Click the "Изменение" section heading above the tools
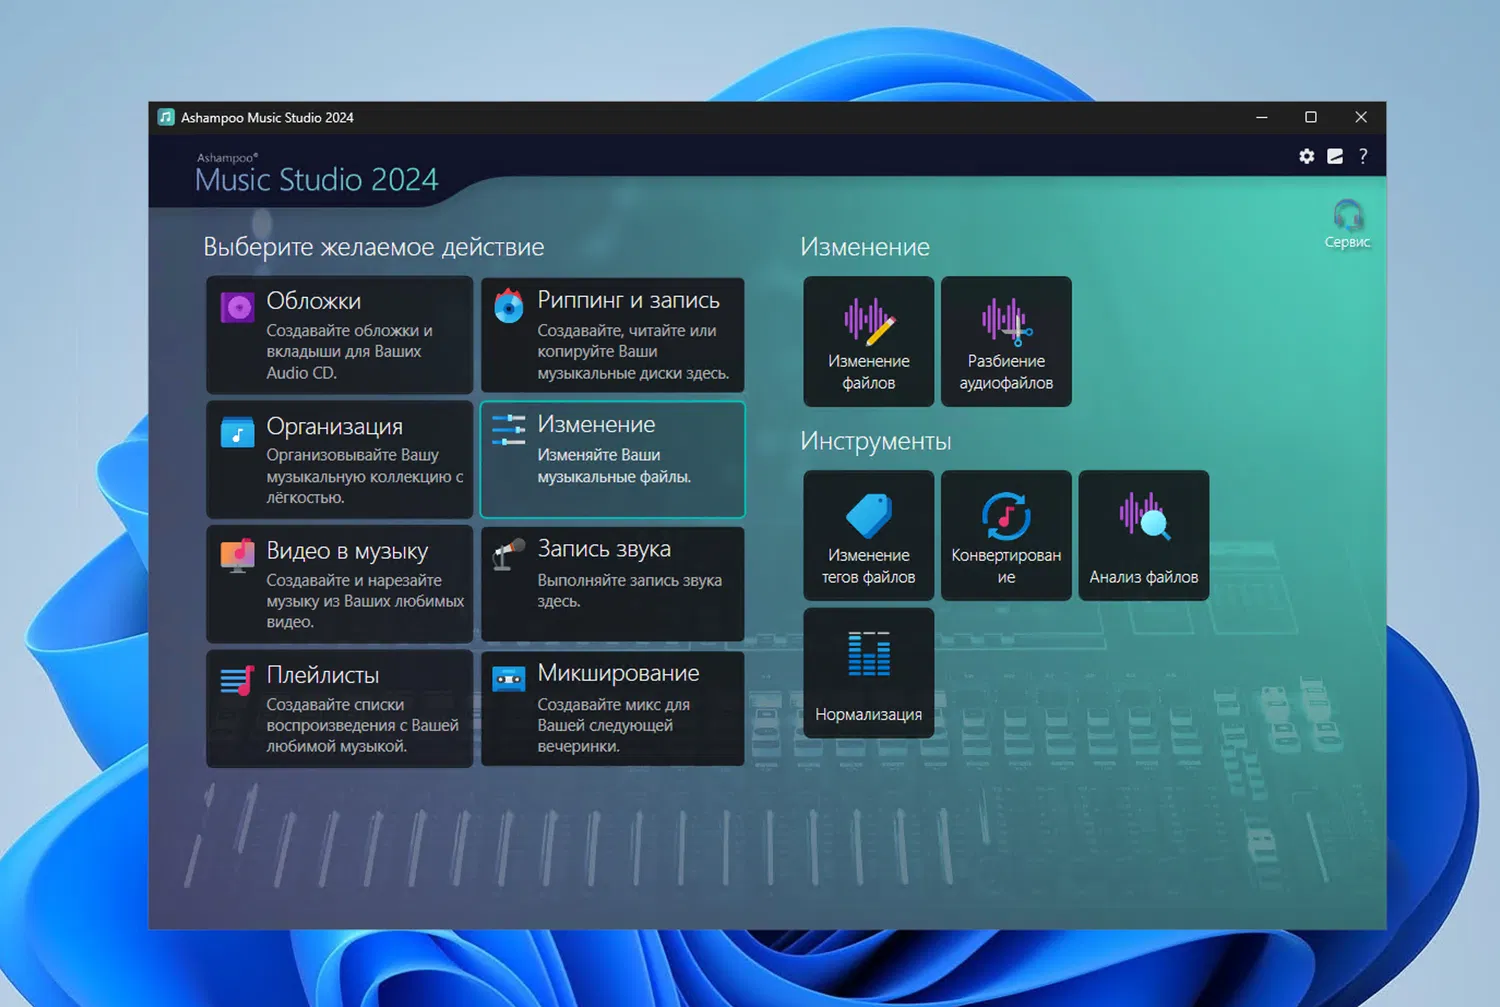The image size is (1500, 1007). pyautogui.click(x=865, y=247)
